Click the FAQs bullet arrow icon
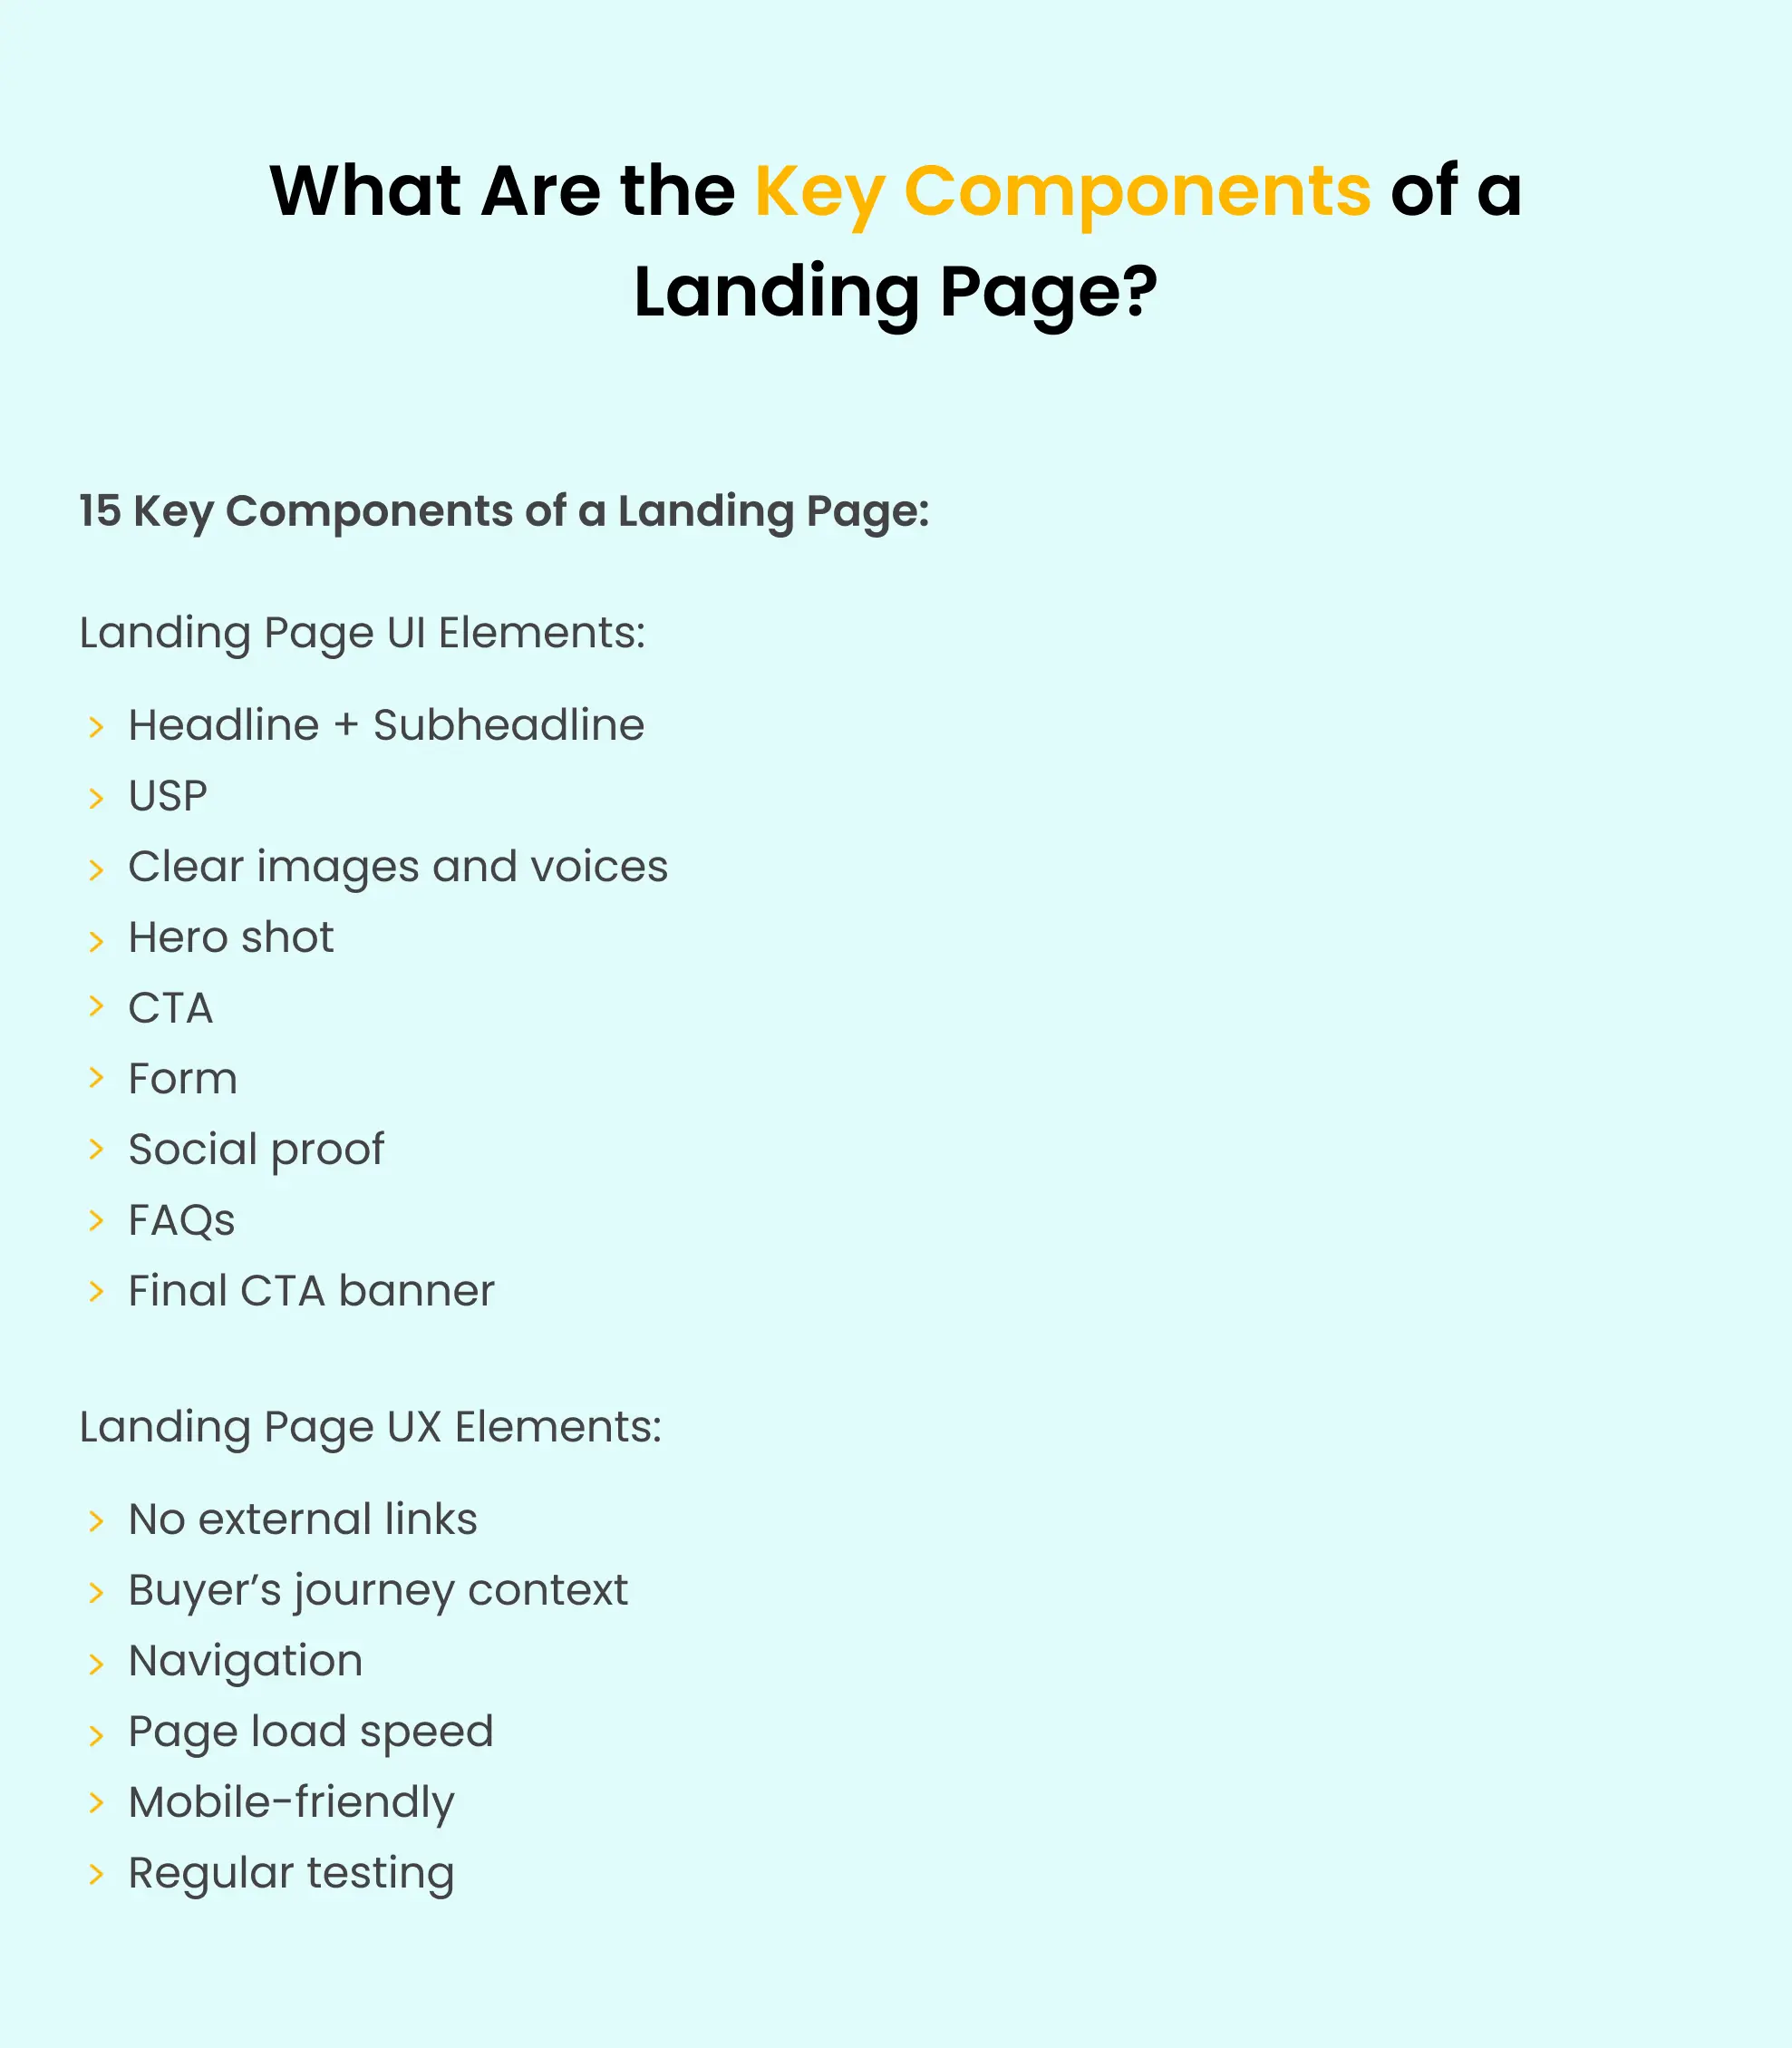 tap(96, 1219)
